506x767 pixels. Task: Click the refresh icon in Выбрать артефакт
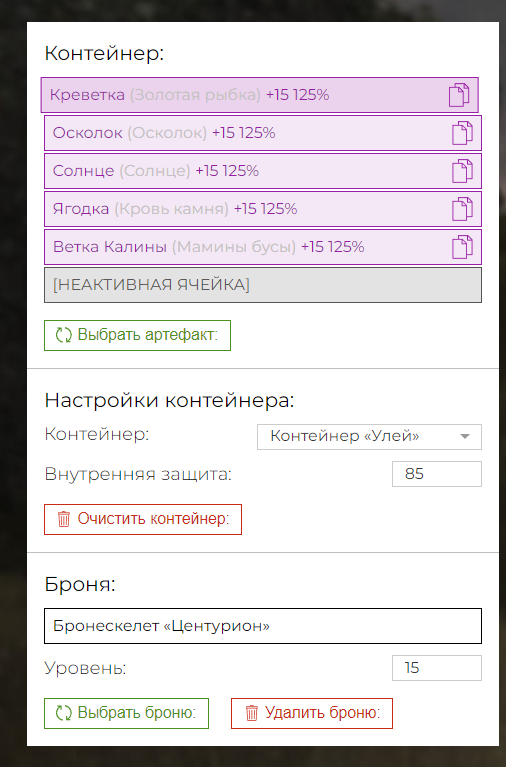coord(64,335)
